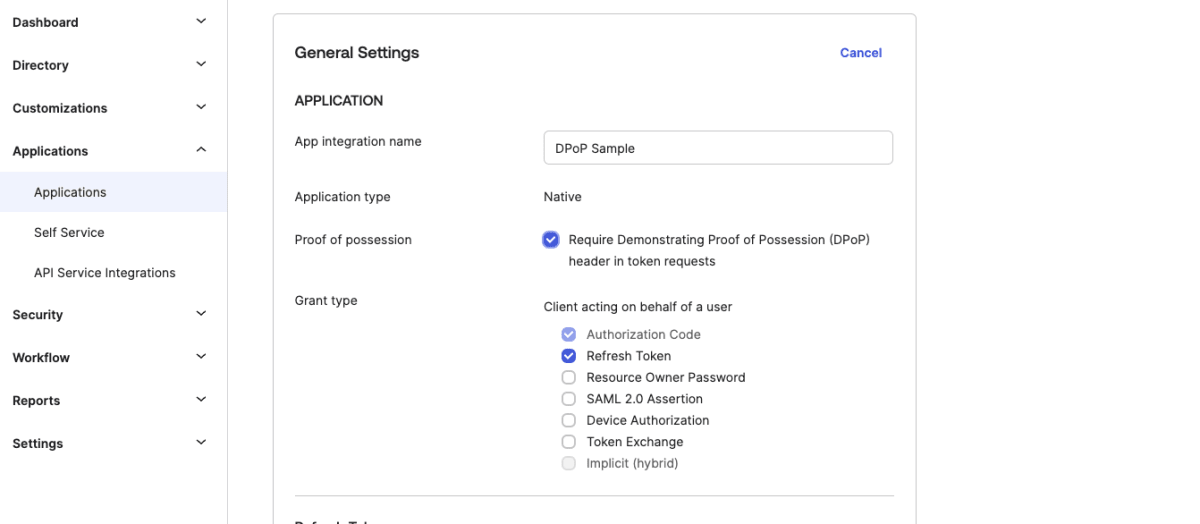Expand the Workflow section chevron
The image size is (1200, 524).
[x=201, y=357]
